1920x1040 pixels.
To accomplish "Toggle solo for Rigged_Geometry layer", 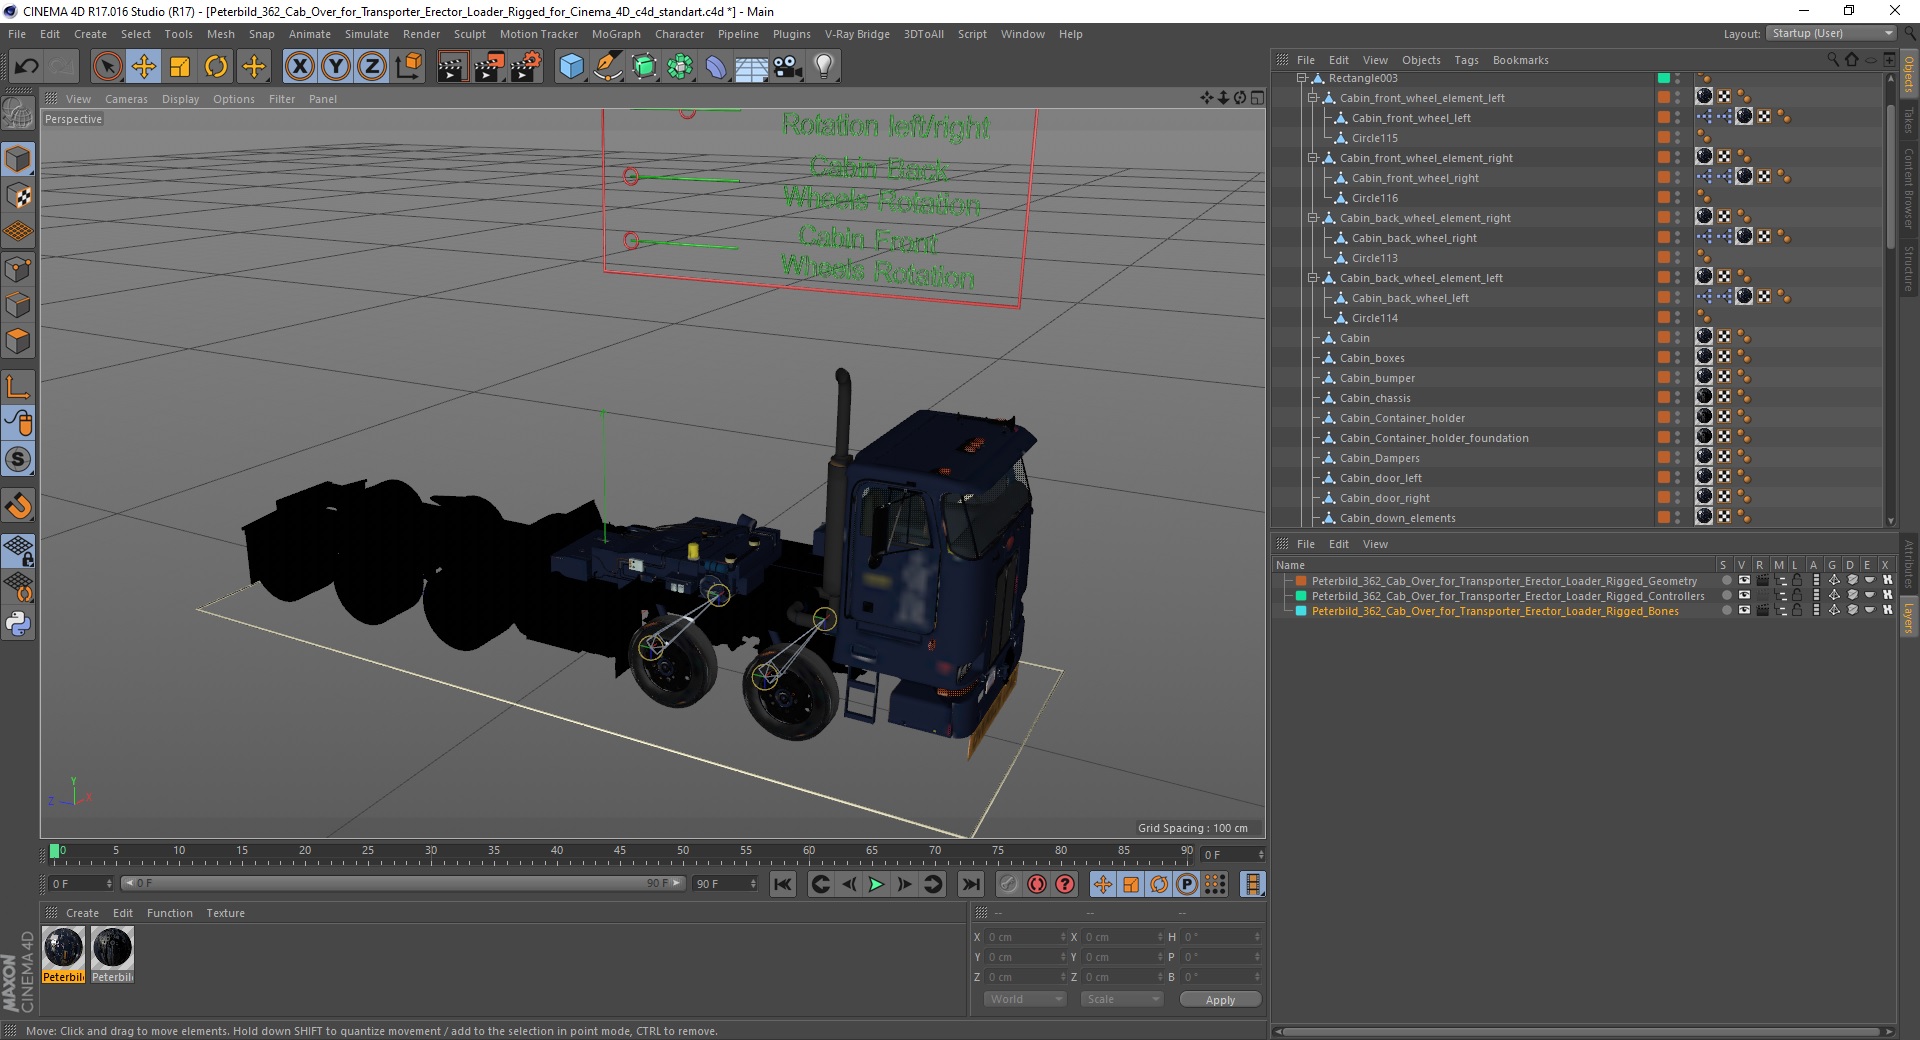I will (1726, 580).
